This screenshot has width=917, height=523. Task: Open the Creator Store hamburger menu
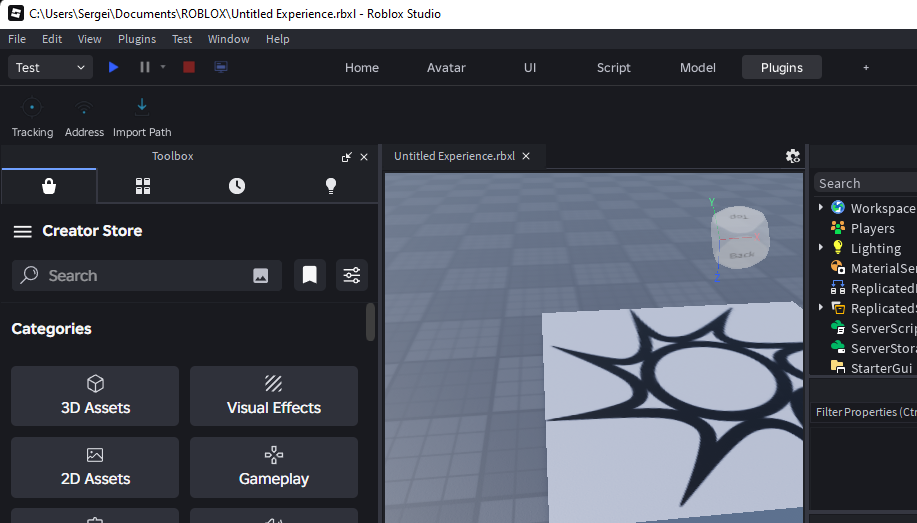click(x=23, y=232)
